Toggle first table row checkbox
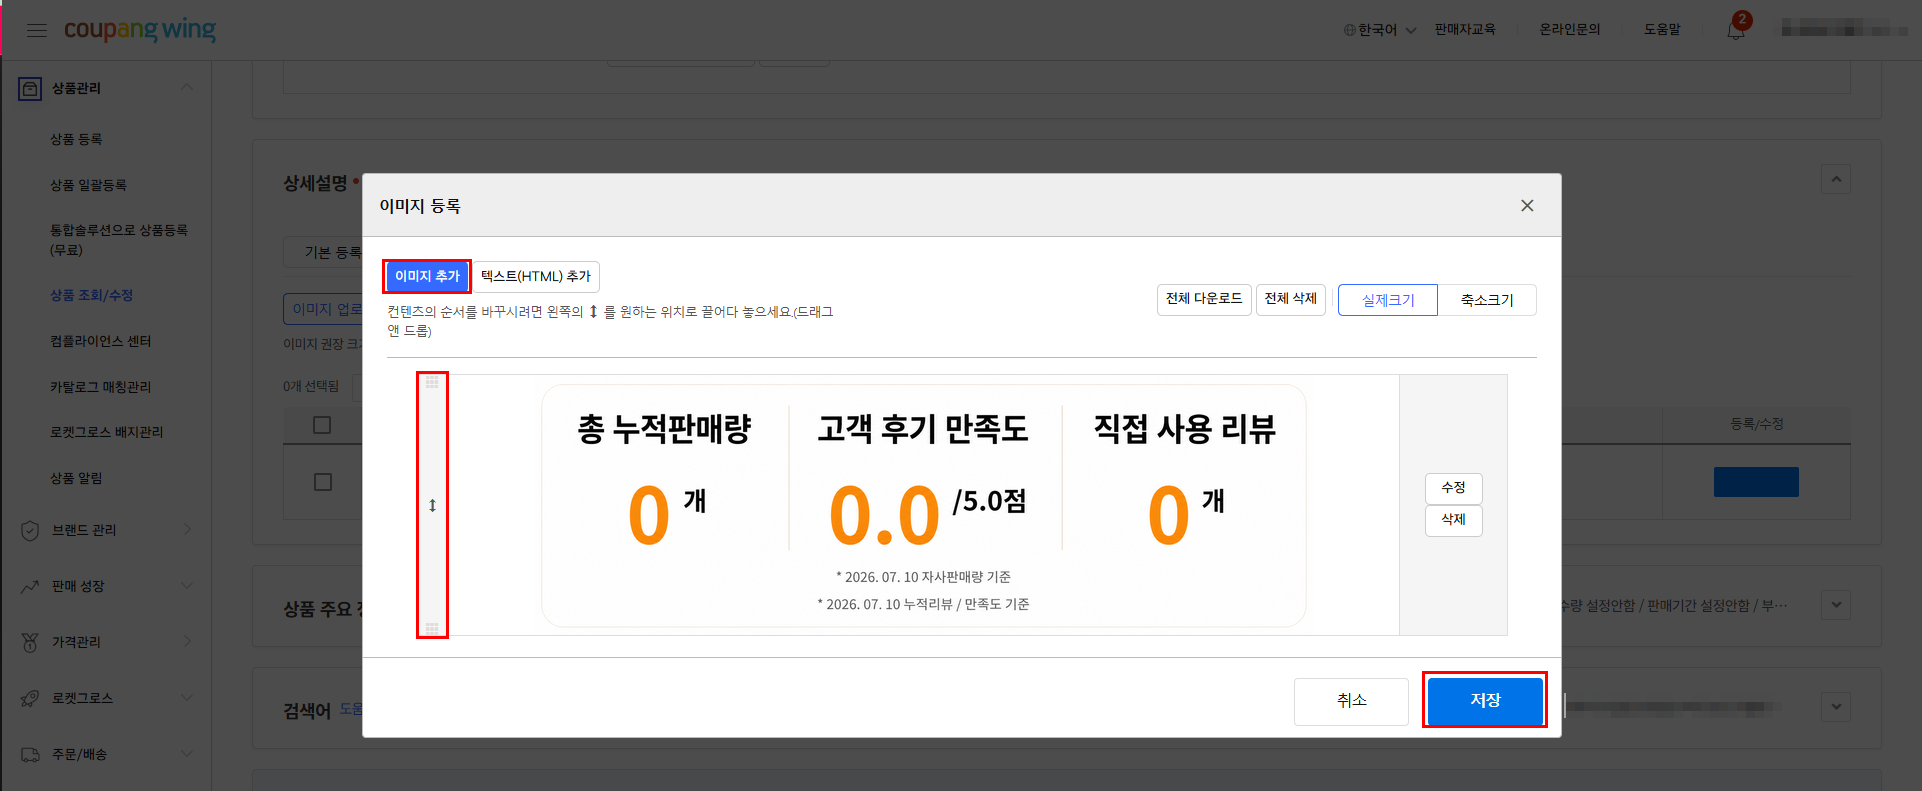 (x=322, y=482)
